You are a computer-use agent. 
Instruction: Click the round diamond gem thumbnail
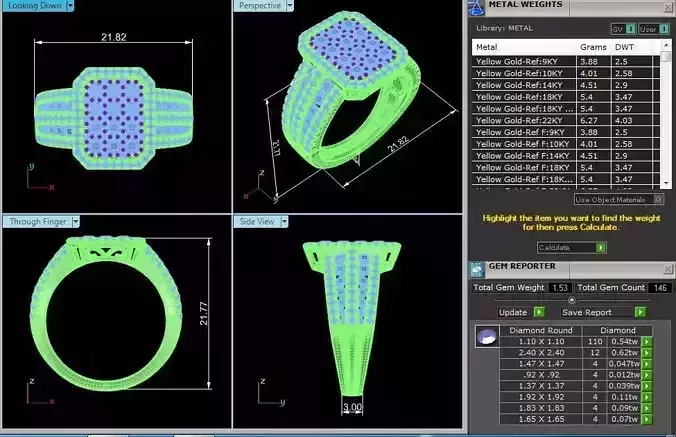click(487, 337)
